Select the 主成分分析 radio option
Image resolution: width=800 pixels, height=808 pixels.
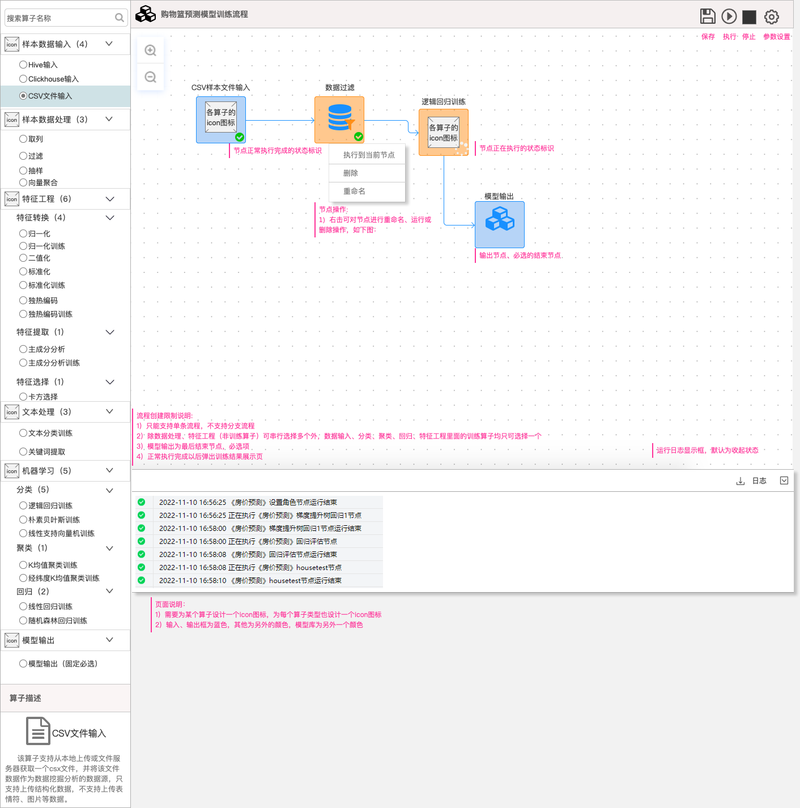tap(23, 349)
